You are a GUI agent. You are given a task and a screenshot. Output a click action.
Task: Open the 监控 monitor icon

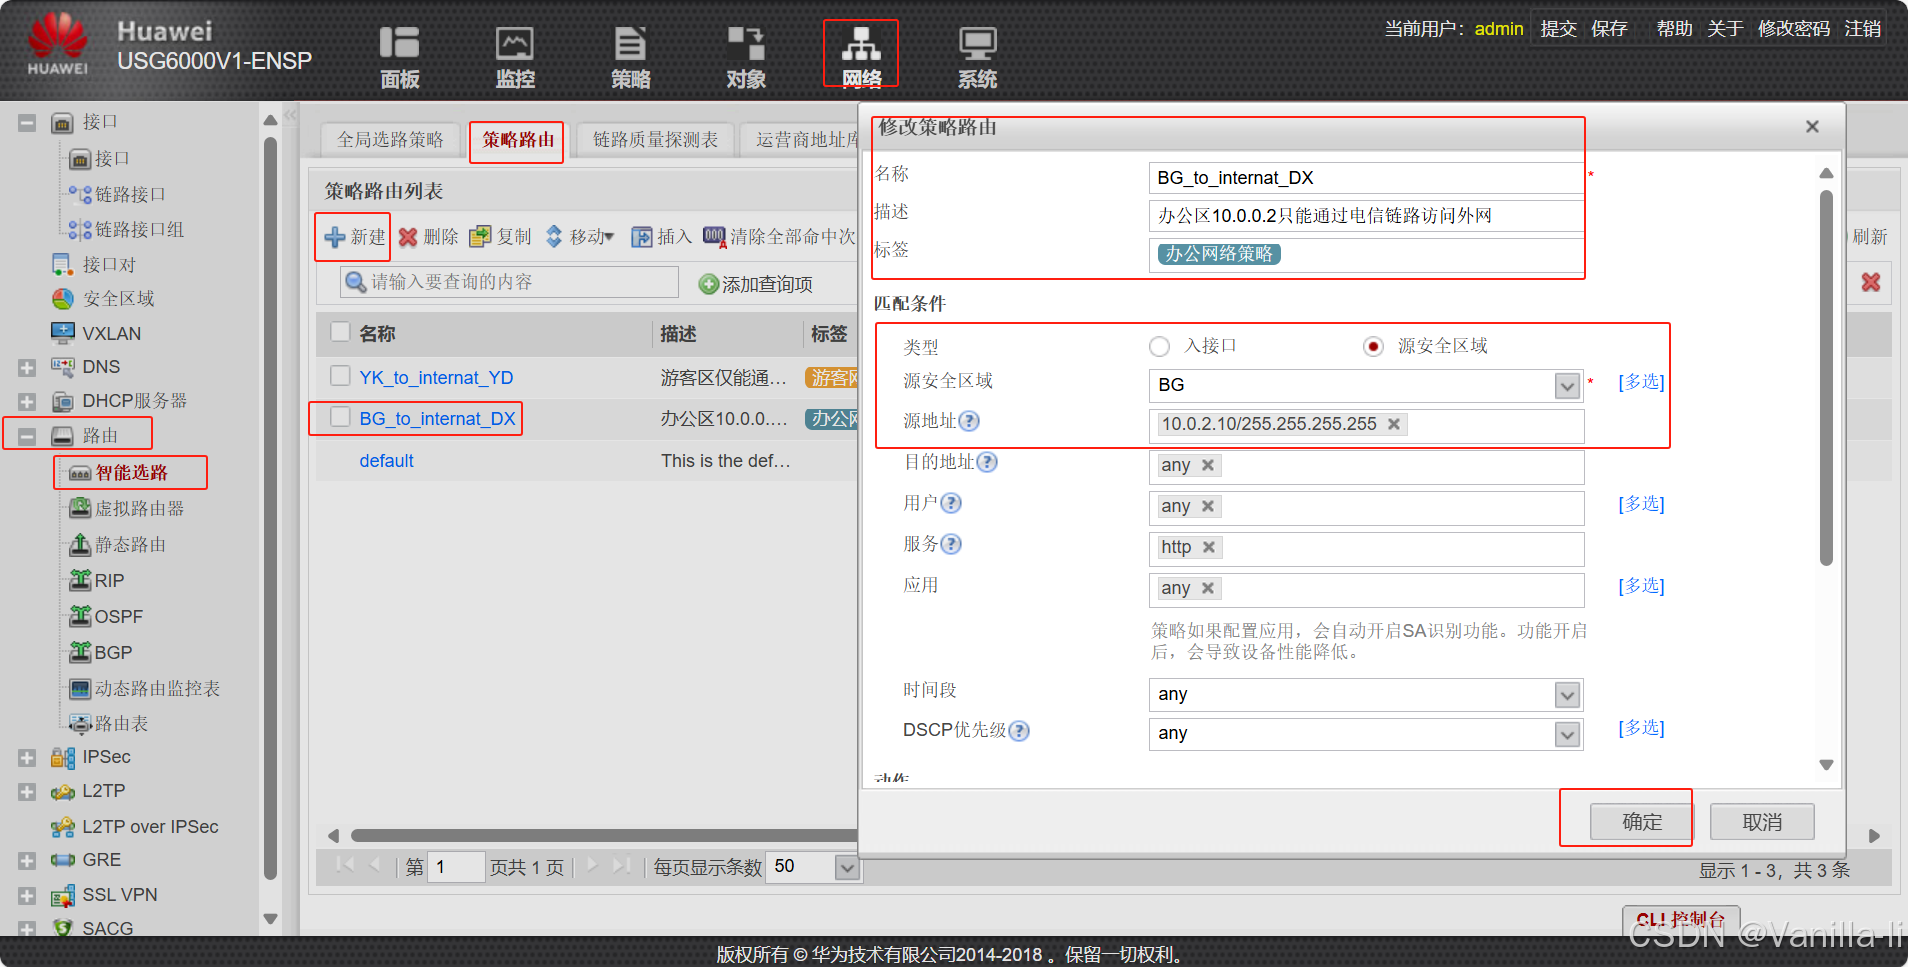click(x=515, y=44)
